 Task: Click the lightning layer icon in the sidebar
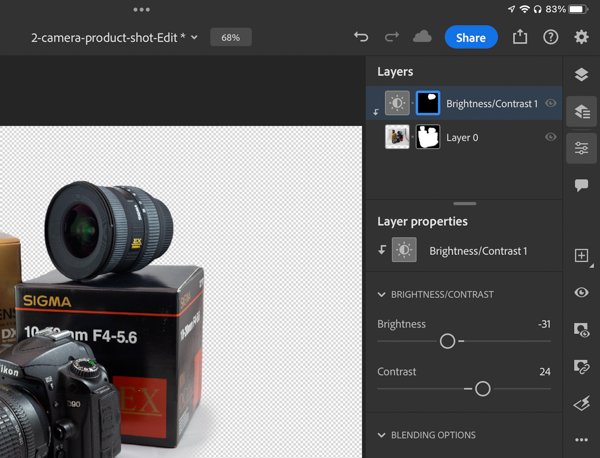pos(581,403)
